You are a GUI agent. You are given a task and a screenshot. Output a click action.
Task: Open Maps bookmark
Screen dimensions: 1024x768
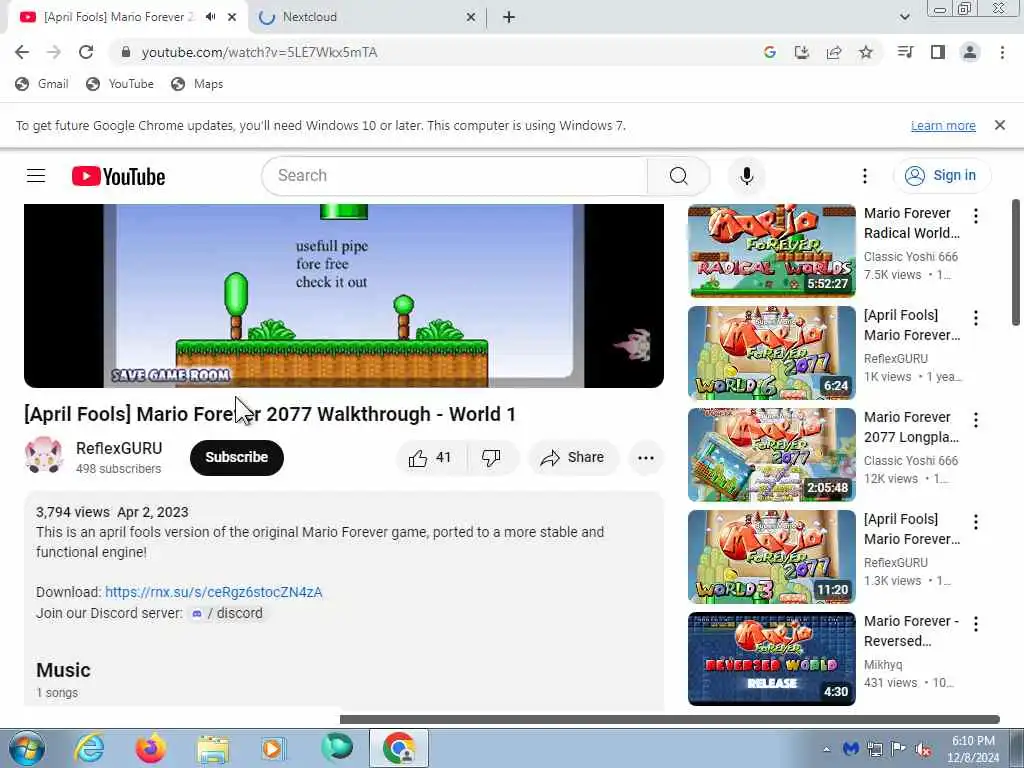(197, 84)
